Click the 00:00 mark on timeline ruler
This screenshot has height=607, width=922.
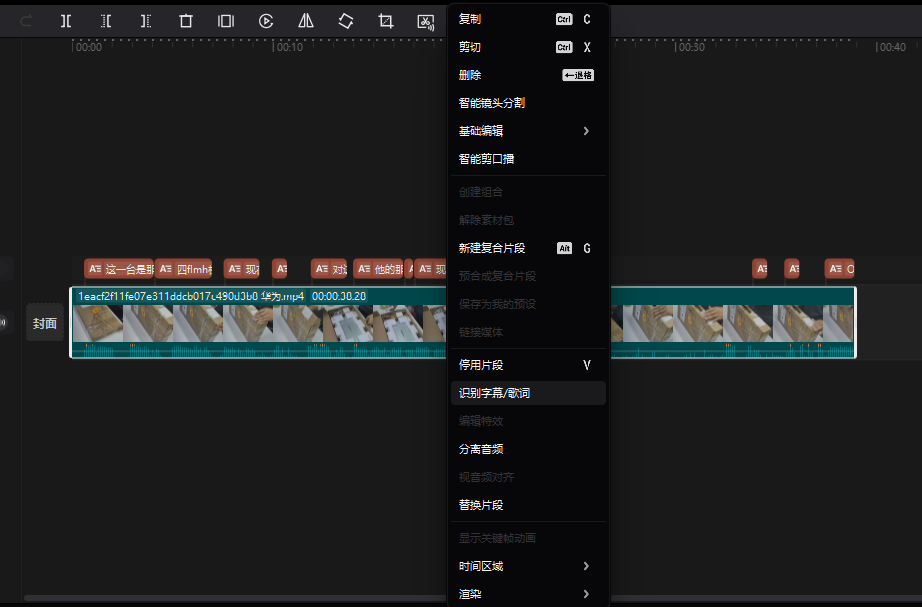click(88, 47)
